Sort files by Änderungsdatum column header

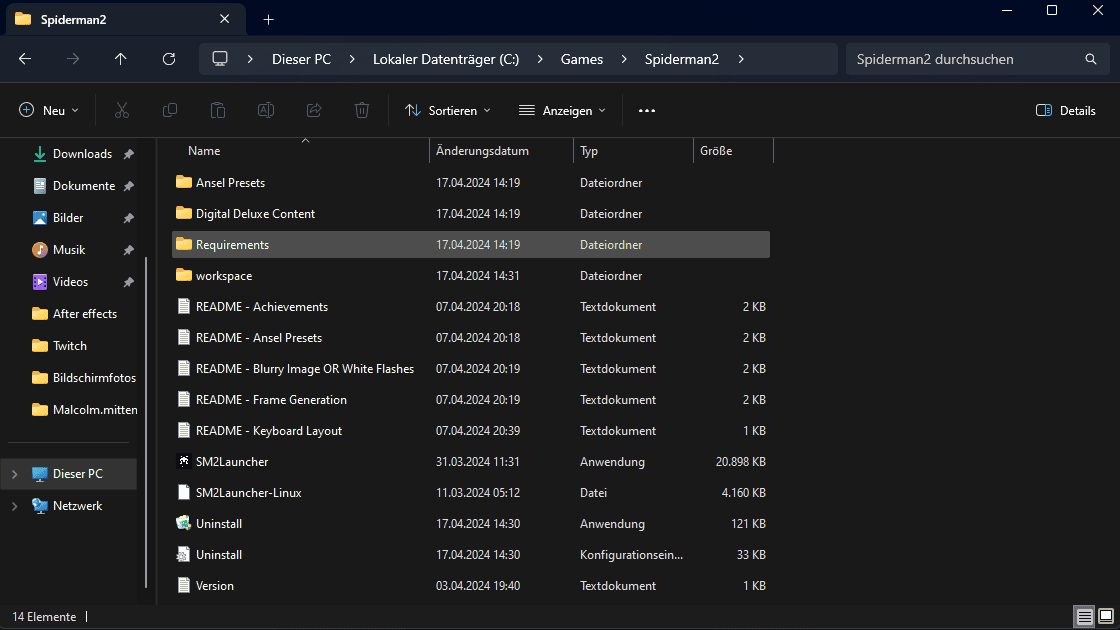[482, 151]
